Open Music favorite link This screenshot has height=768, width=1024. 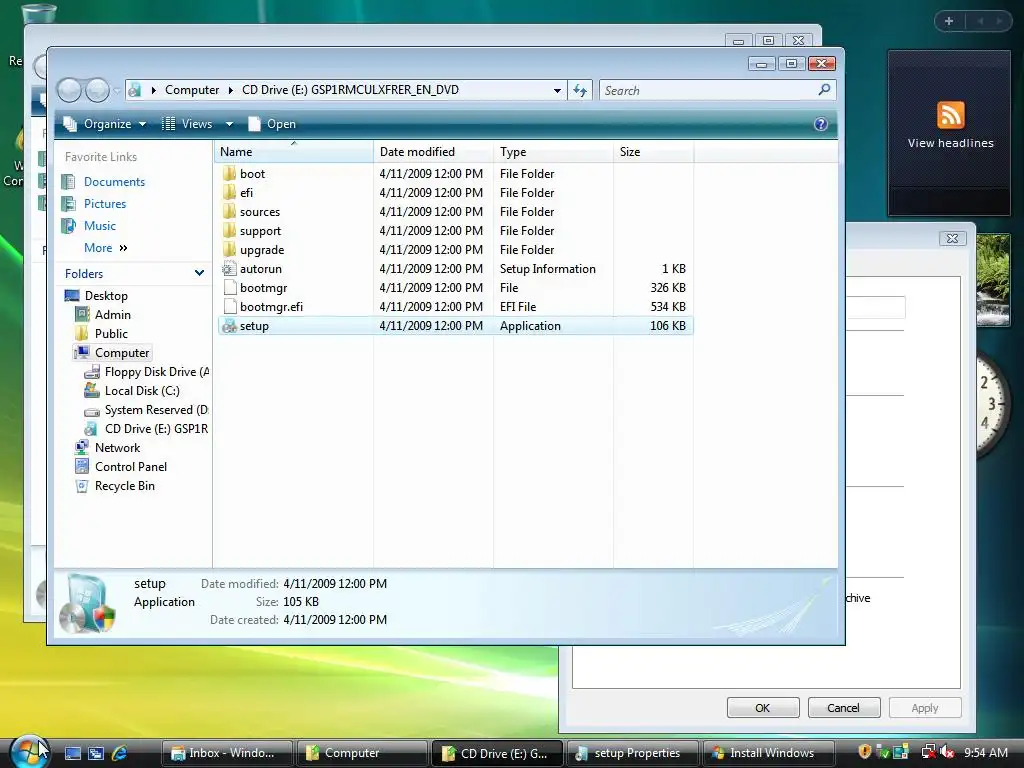pos(99,225)
